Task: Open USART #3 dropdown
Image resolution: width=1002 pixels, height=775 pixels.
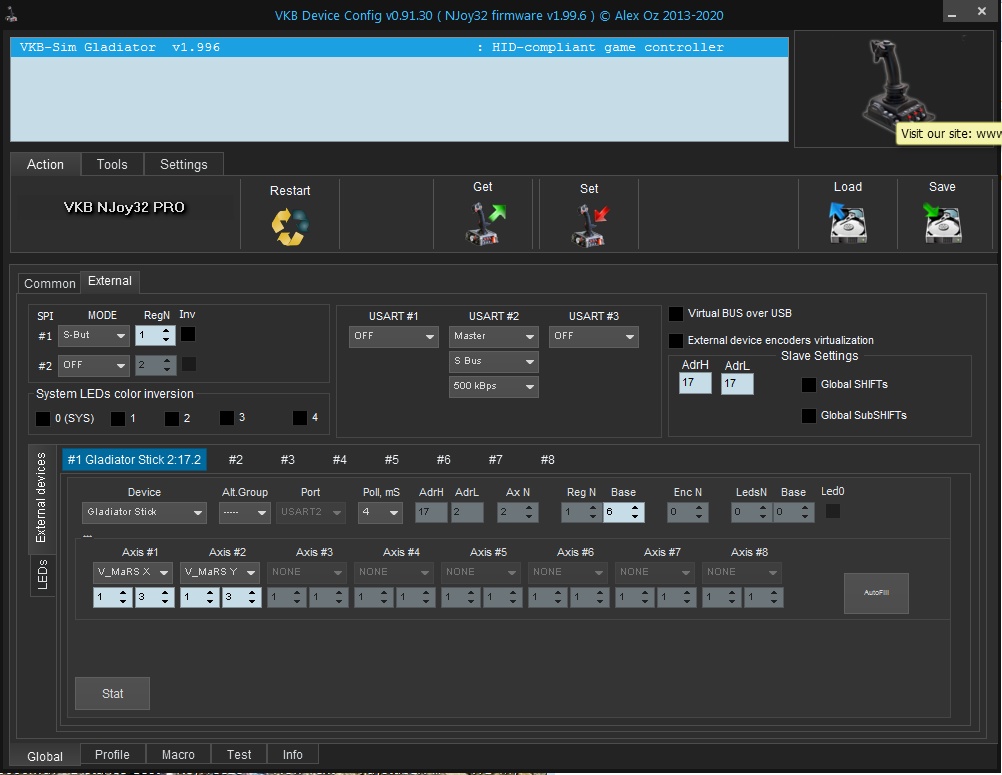Action: pos(593,336)
